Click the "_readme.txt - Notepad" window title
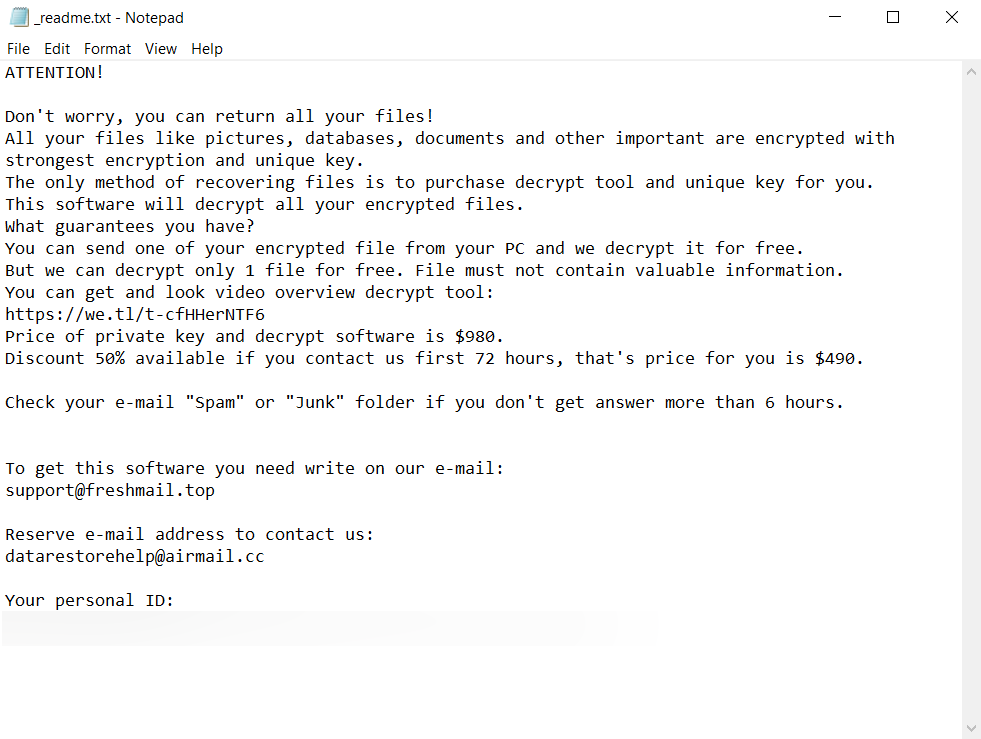 pyautogui.click(x=108, y=17)
